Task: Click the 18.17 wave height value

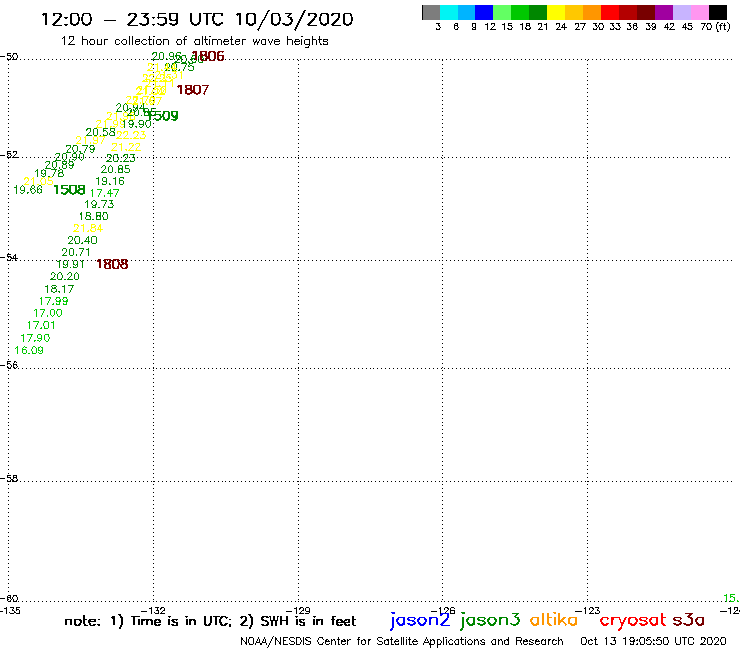Action: pyautogui.click(x=59, y=289)
